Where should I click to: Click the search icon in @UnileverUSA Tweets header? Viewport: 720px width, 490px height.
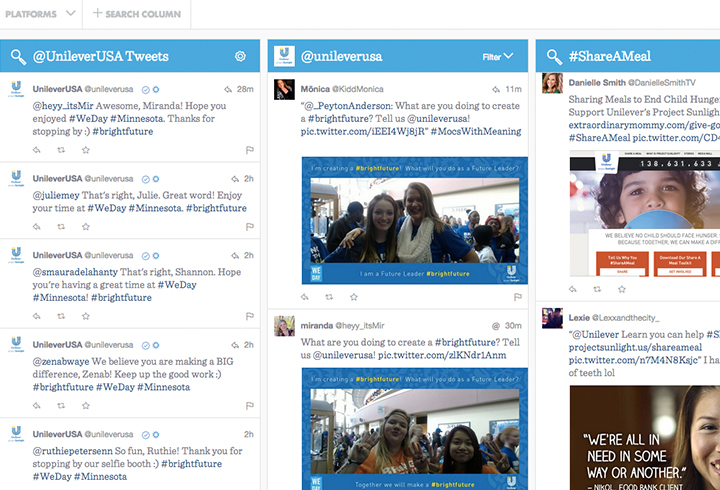coord(18,57)
